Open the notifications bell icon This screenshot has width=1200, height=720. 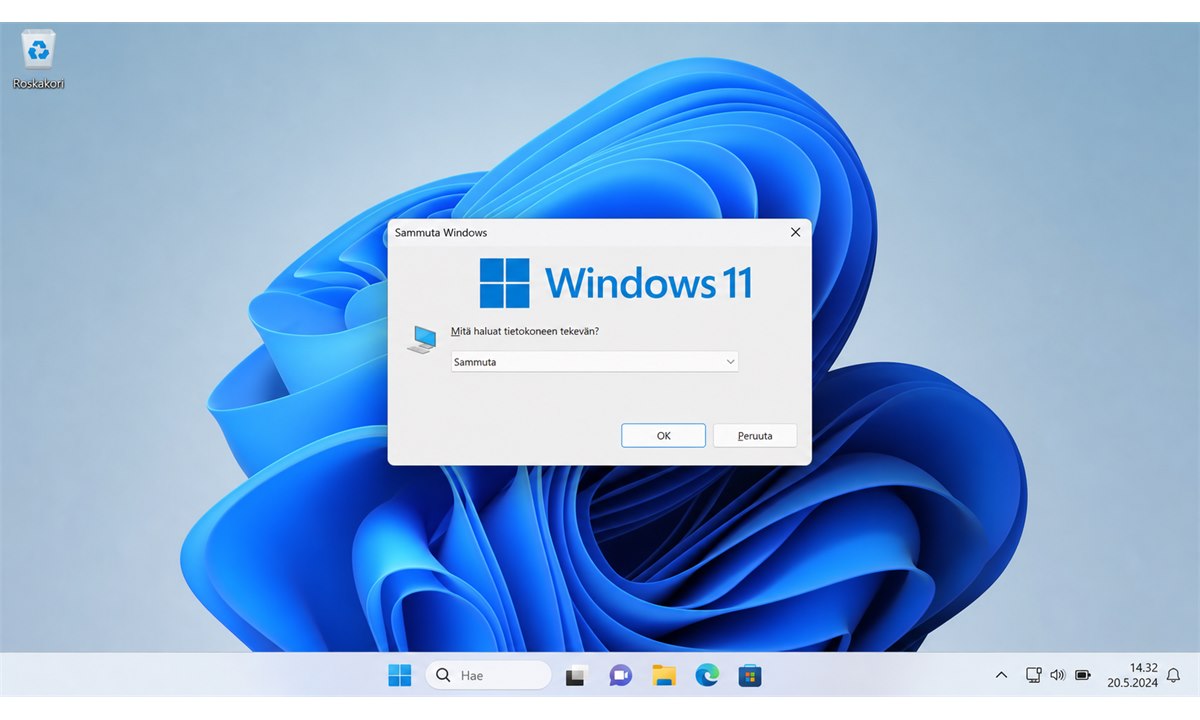(1174, 675)
